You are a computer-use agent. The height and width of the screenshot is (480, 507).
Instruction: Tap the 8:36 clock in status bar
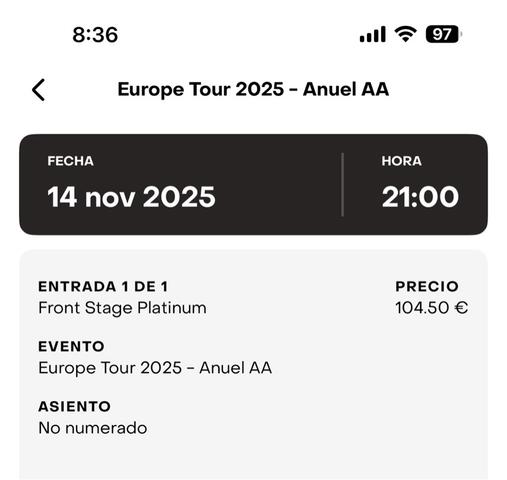(95, 35)
